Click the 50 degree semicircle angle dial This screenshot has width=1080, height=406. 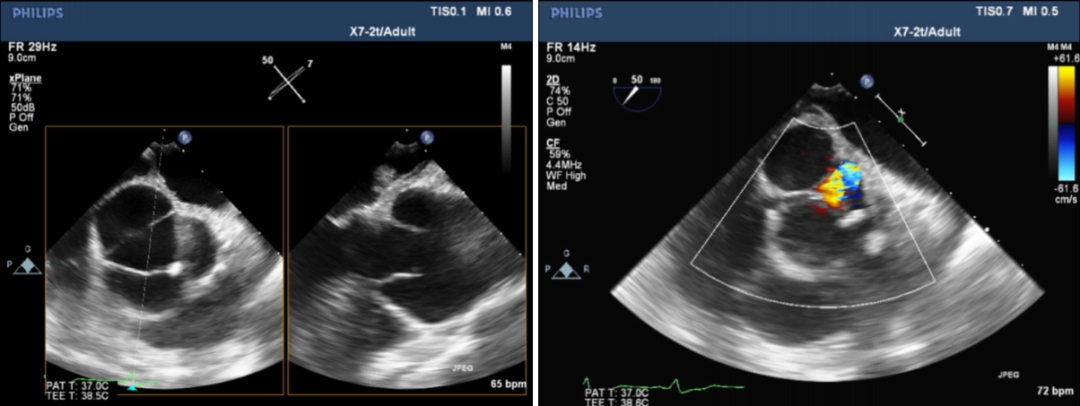pyautogui.click(x=635, y=95)
